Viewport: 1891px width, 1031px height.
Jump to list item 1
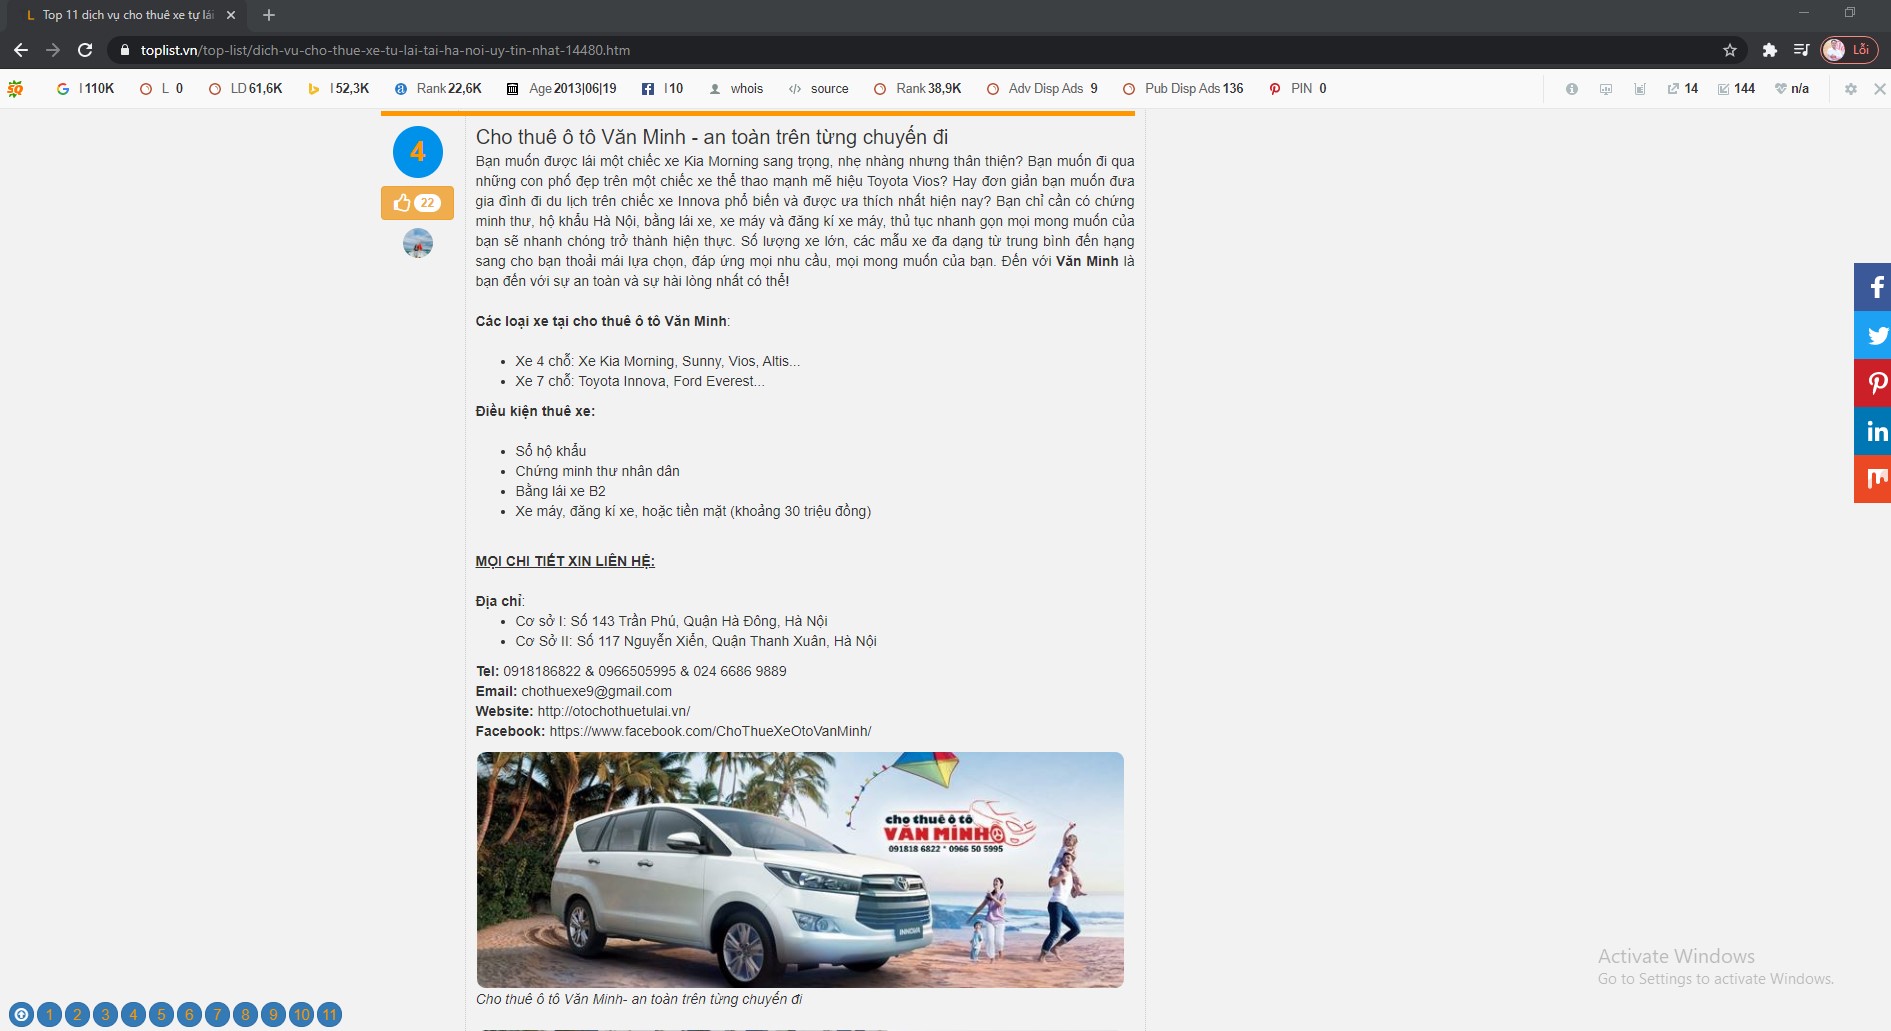pyautogui.click(x=49, y=1015)
